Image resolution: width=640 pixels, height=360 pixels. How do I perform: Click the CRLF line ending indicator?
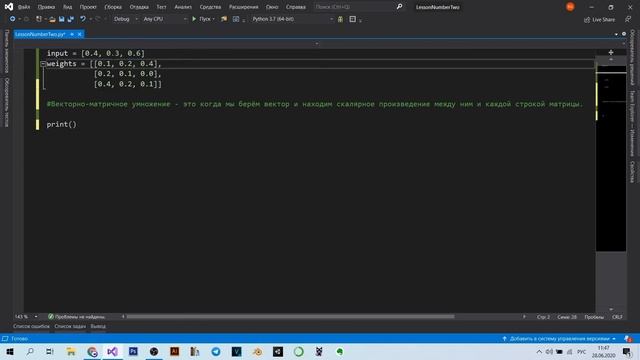[x=617, y=317]
